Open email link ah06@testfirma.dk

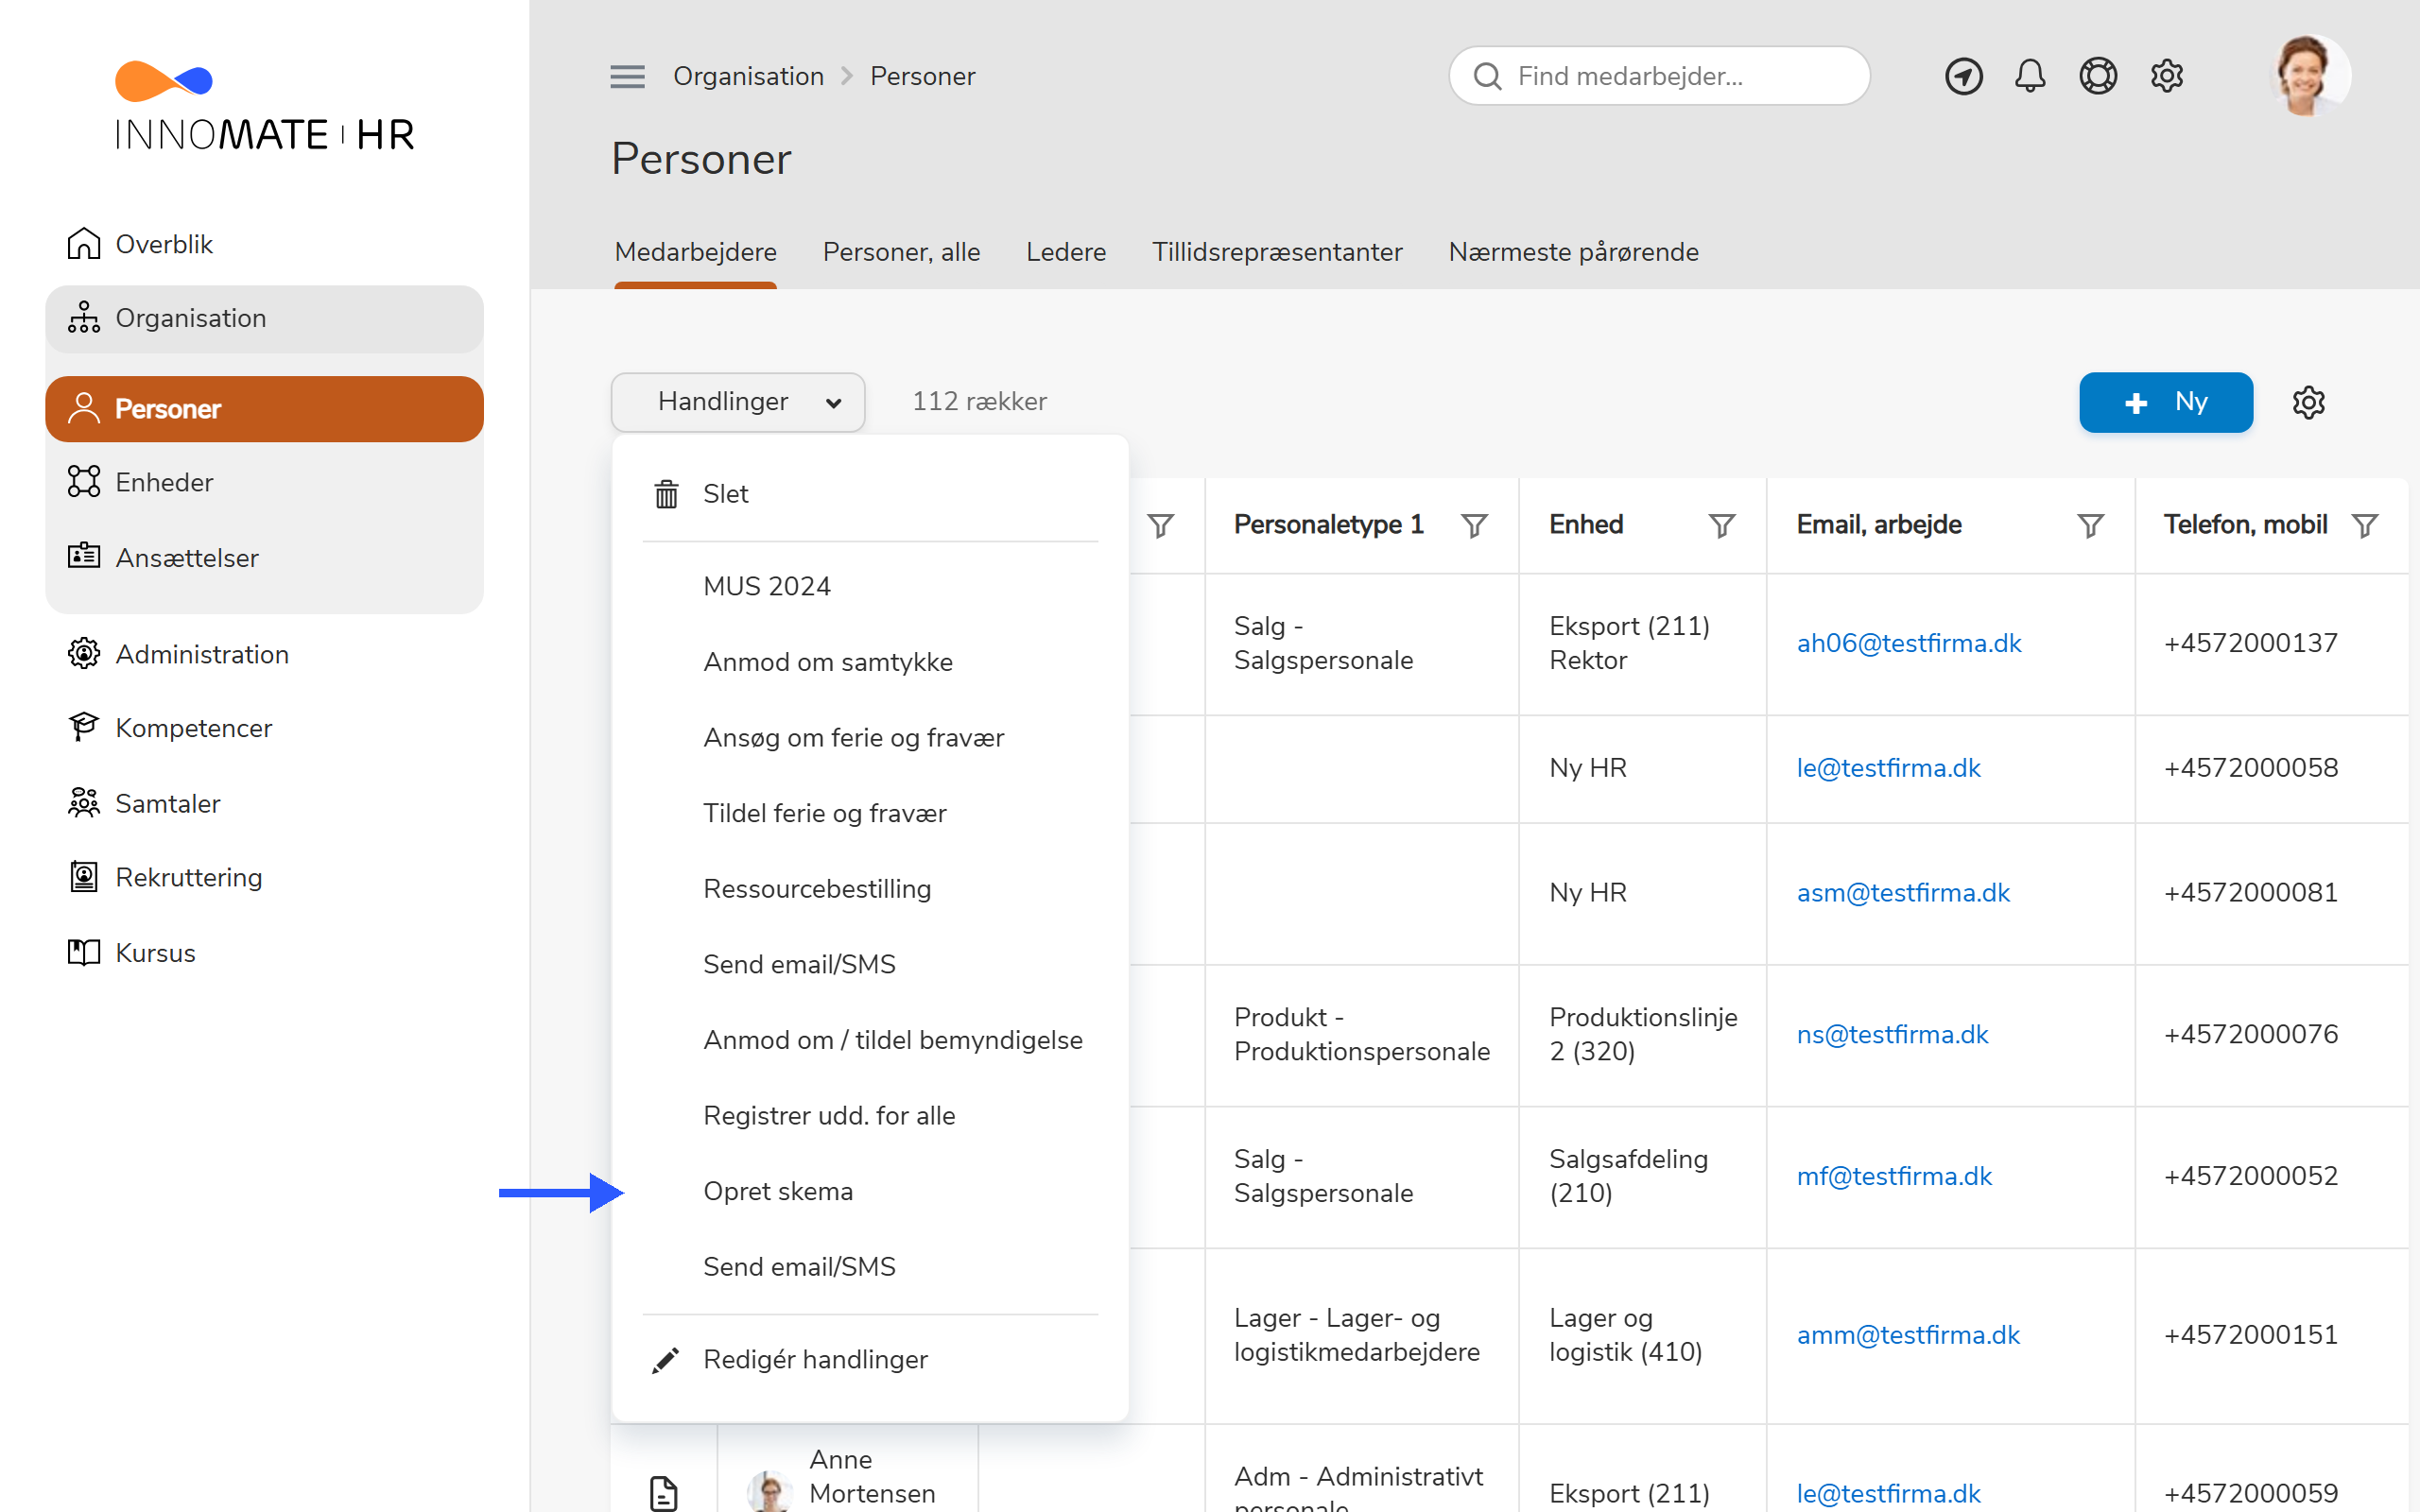pos(1908,643)
